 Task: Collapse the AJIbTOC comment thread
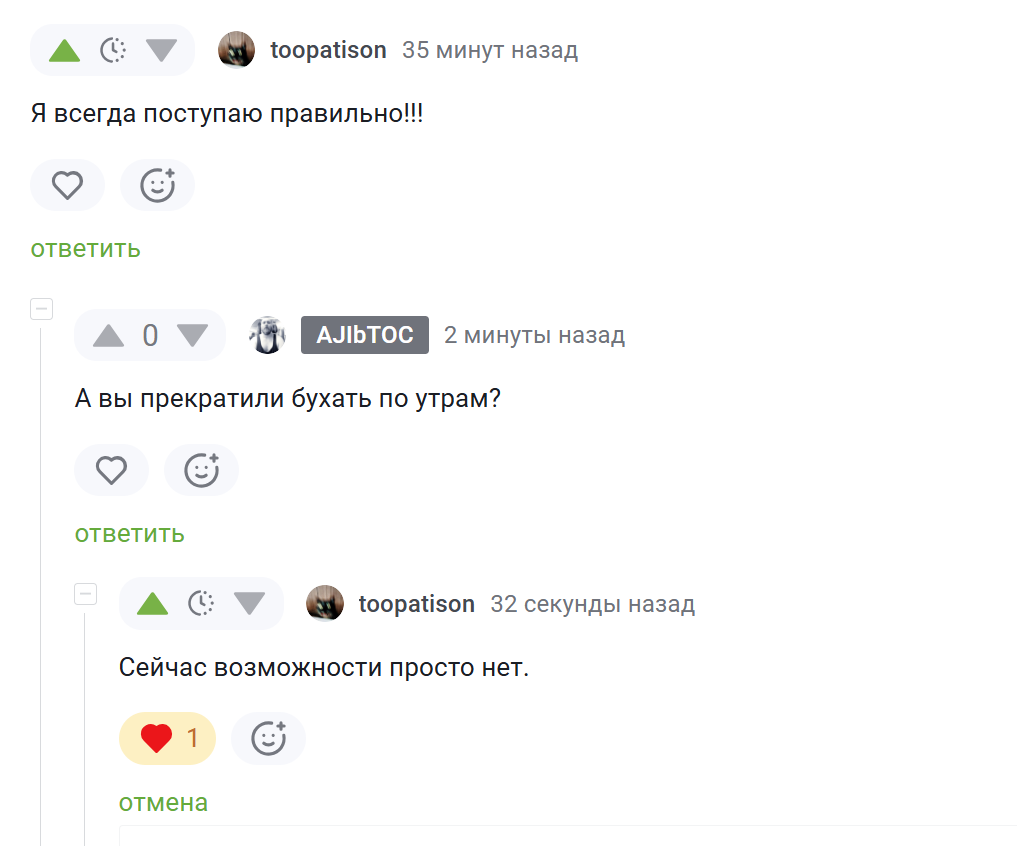pyautogui.click(x=42, y=309)
